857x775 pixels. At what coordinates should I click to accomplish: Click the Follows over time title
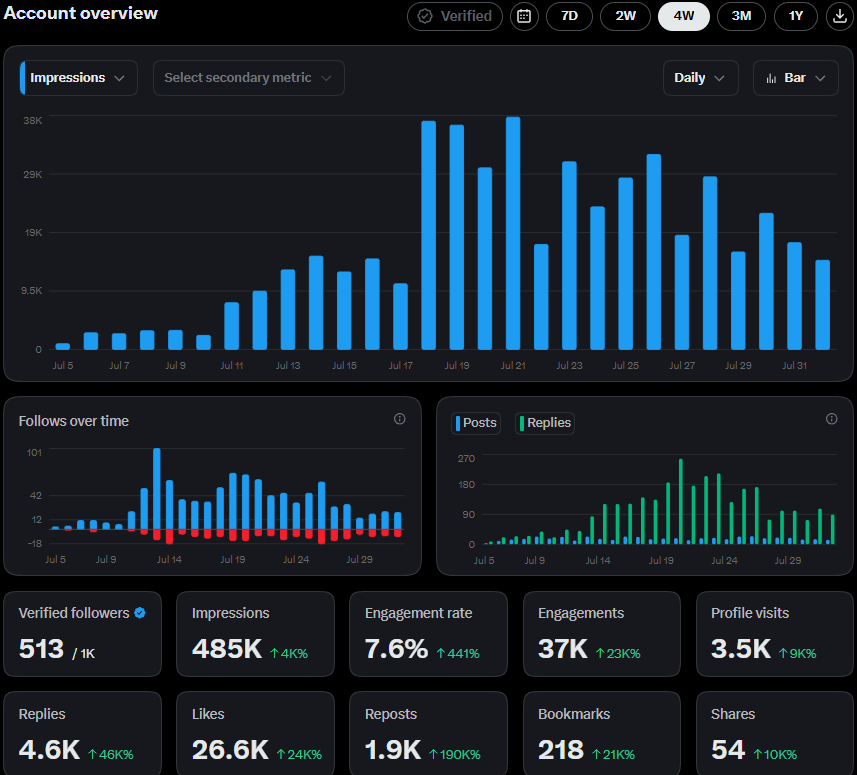coord(74,421)
